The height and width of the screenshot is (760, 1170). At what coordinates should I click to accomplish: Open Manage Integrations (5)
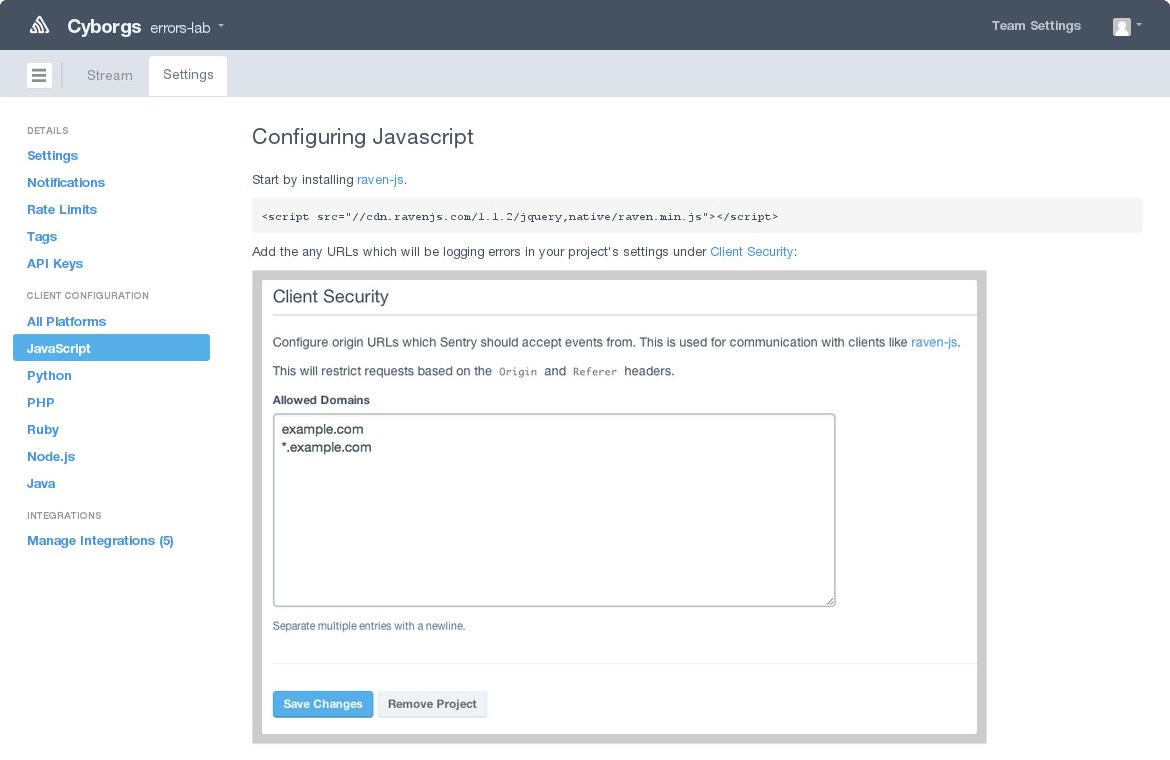[100, 540]
